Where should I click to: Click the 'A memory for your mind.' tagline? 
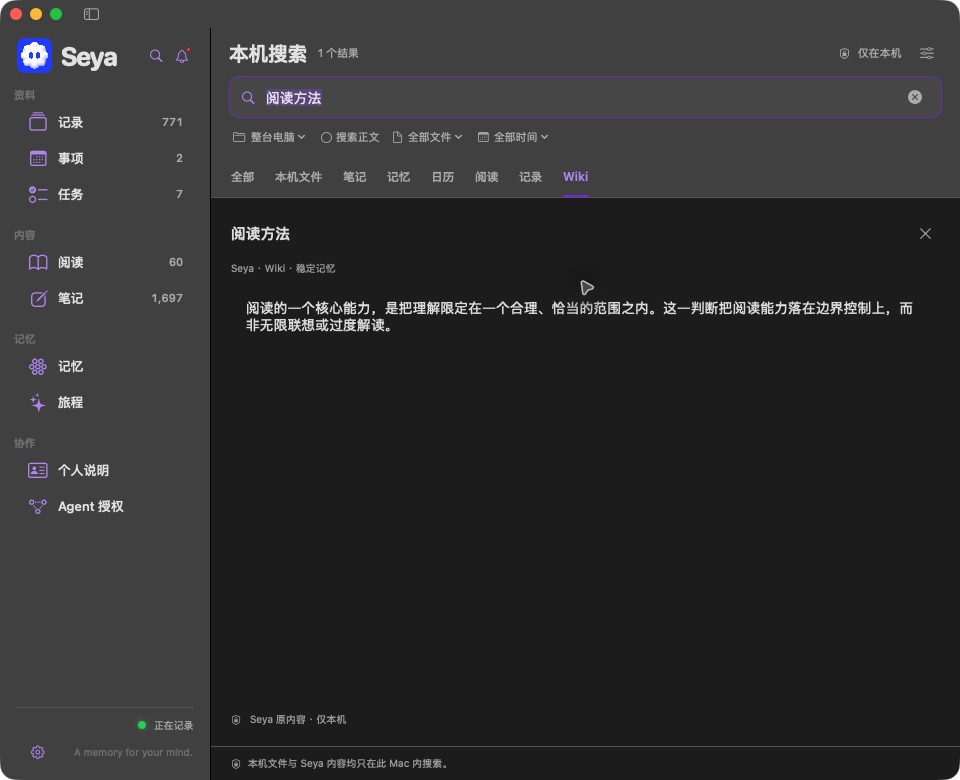(133, 752)
